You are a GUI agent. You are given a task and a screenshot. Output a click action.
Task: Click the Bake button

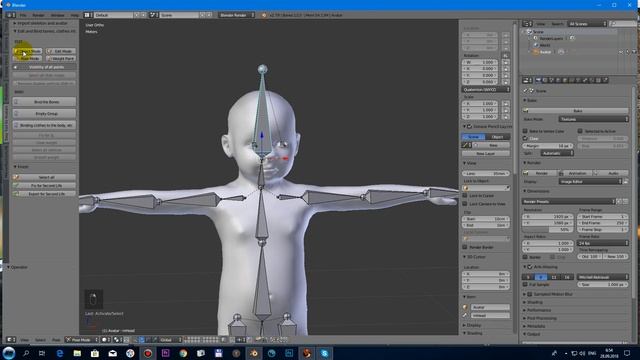click(x=576, y=111)
